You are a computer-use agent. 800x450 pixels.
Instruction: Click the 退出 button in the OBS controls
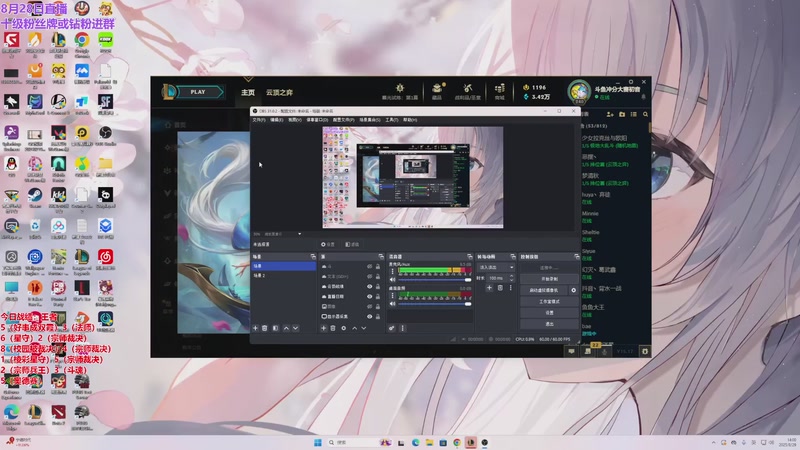pyautogui.click(x=549, y=324)
